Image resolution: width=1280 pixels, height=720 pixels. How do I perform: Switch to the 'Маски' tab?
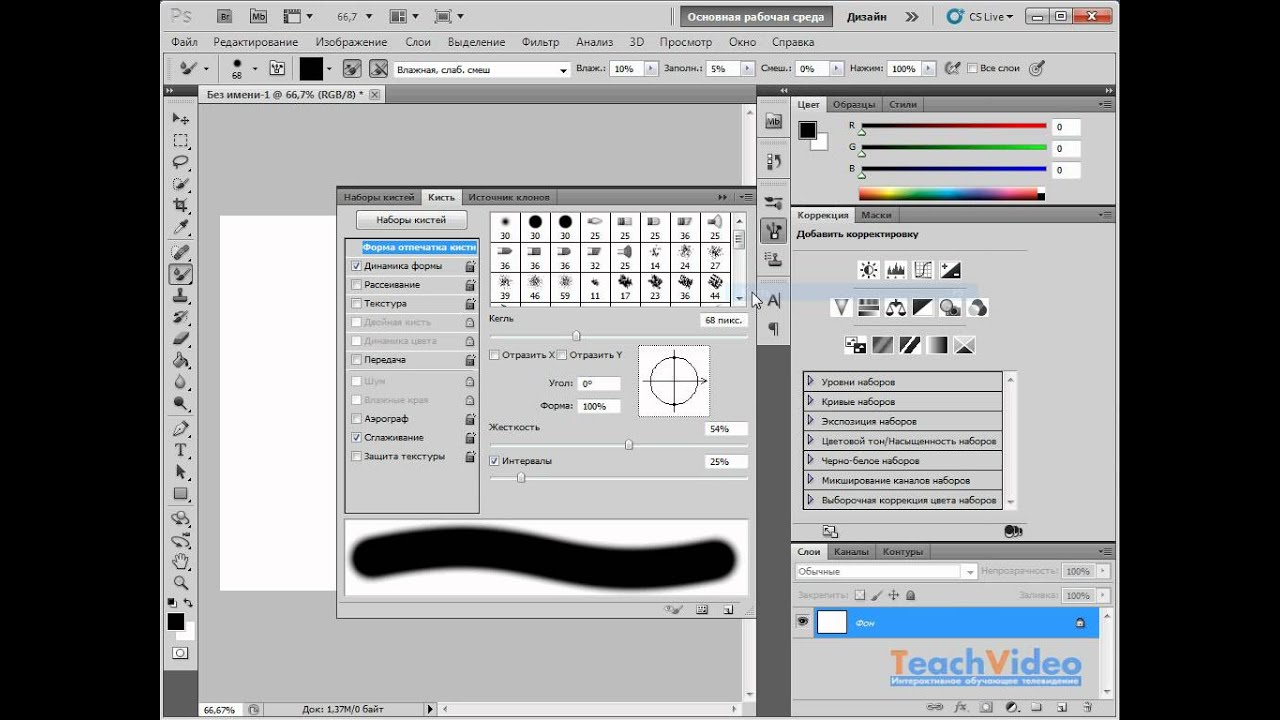(x=876, y=215)
